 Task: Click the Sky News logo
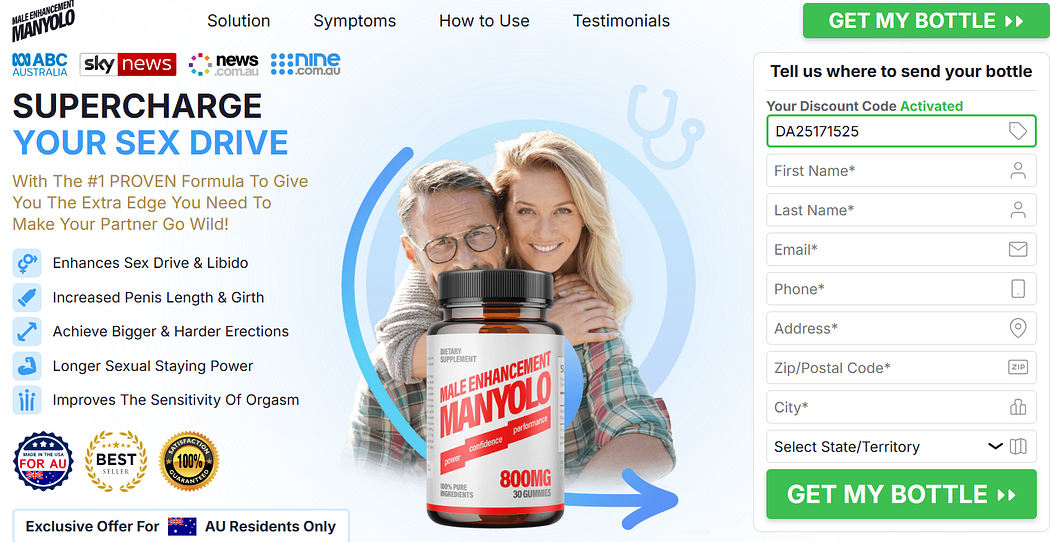pyautogui.click(x=128, y=64)
